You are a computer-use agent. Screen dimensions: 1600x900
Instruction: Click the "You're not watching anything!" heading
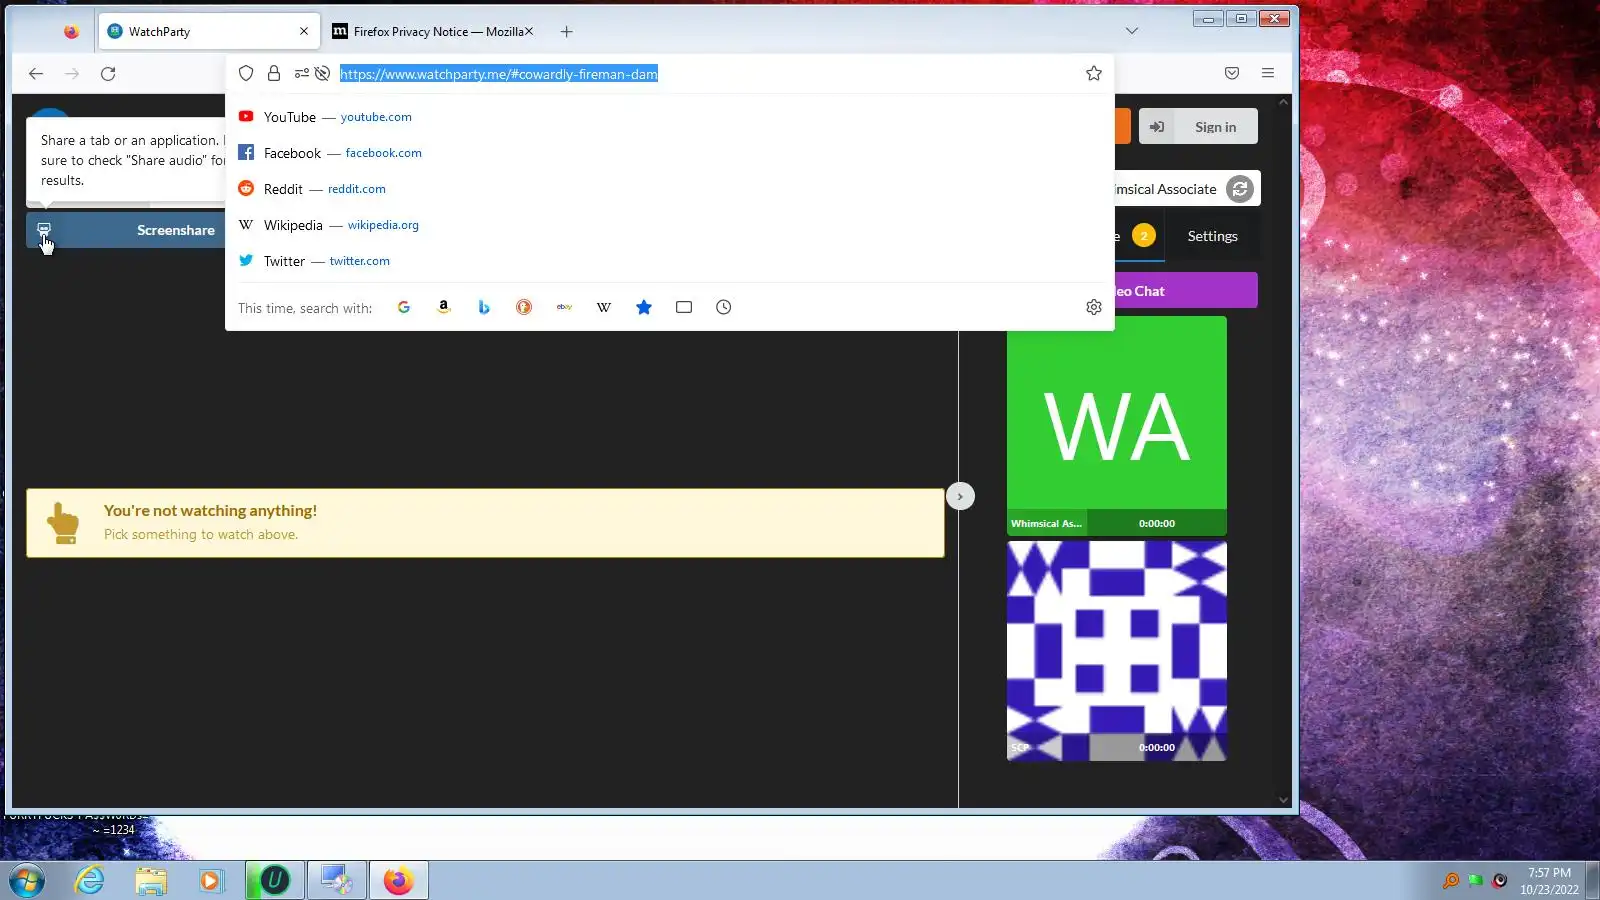[210, 511]
